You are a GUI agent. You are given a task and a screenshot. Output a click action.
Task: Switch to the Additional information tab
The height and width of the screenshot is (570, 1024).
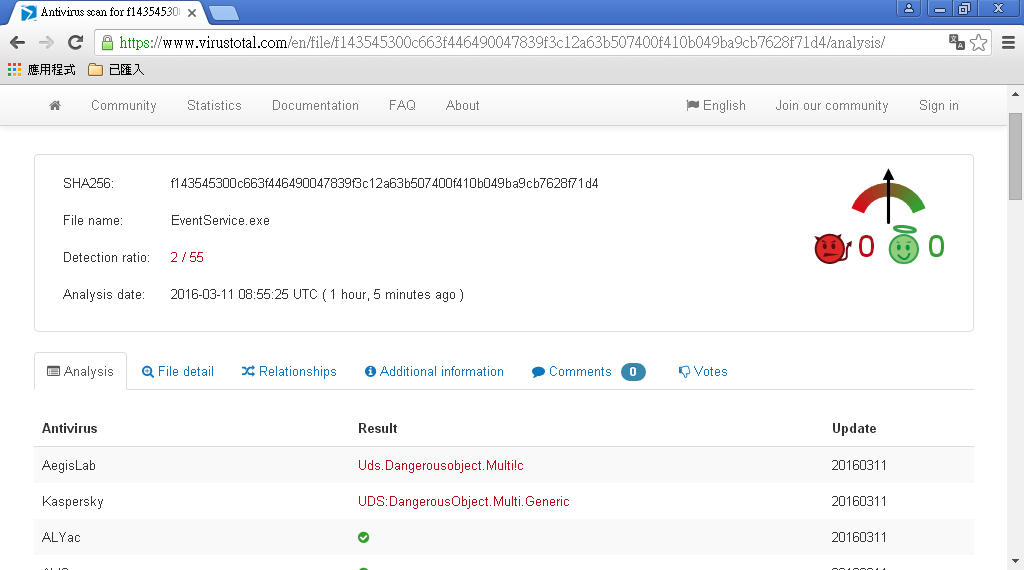tap(434, 371)
